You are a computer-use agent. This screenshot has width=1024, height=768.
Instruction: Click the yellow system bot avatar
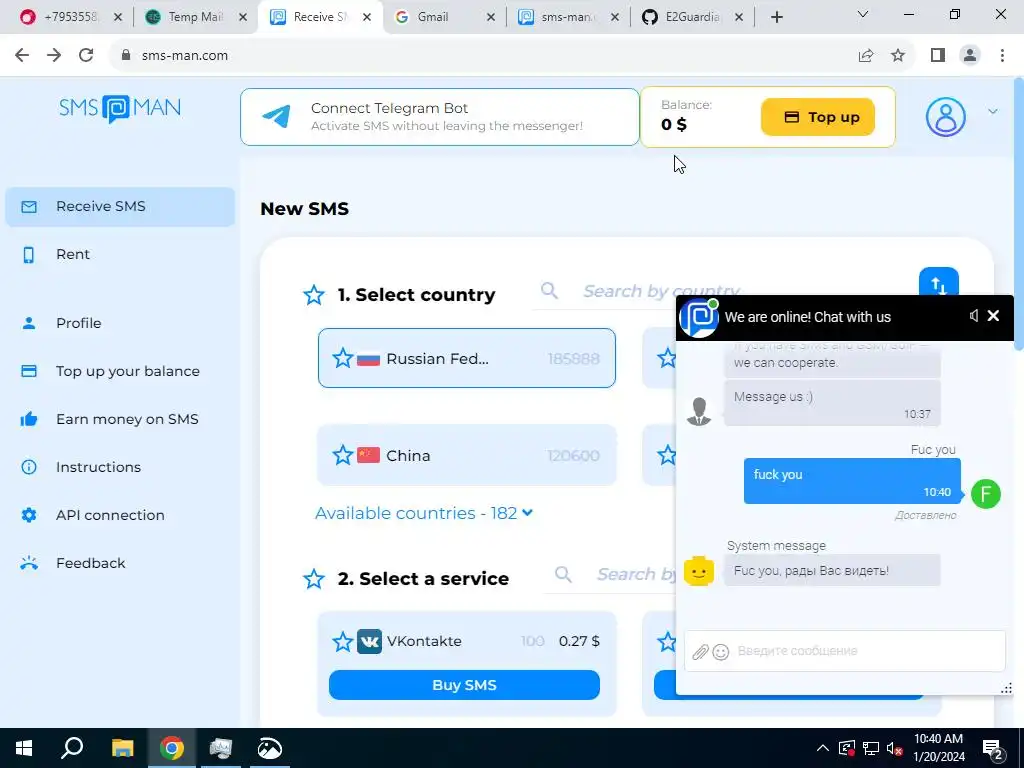pyautogui.click(x=699, y=571)
